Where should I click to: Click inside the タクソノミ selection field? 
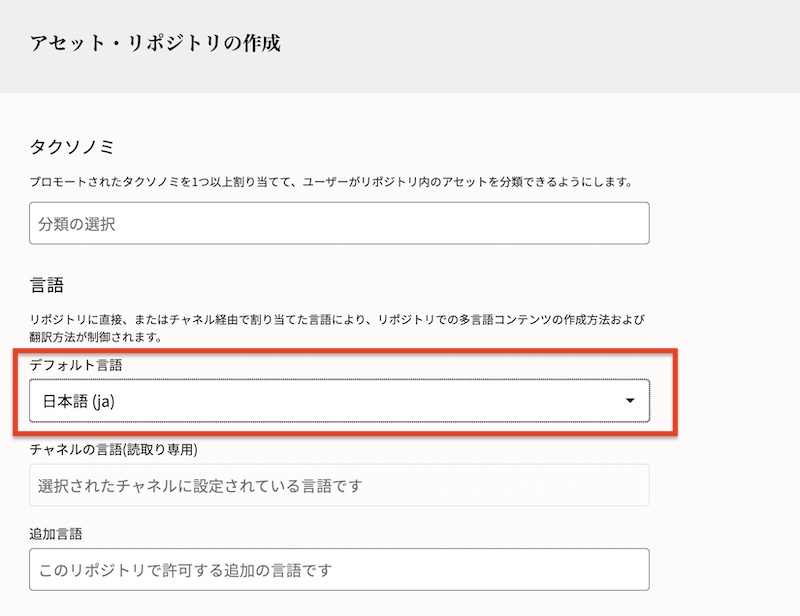tap(337, 222)
